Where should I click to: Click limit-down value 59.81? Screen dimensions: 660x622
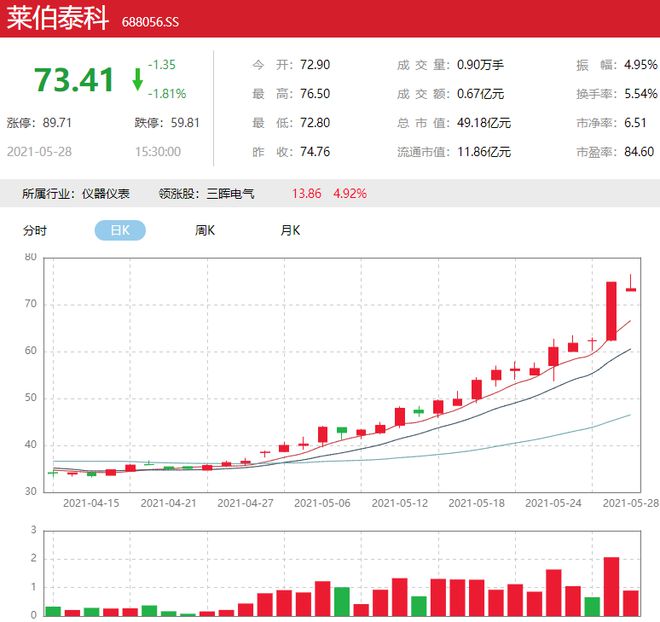coord(185,123)
